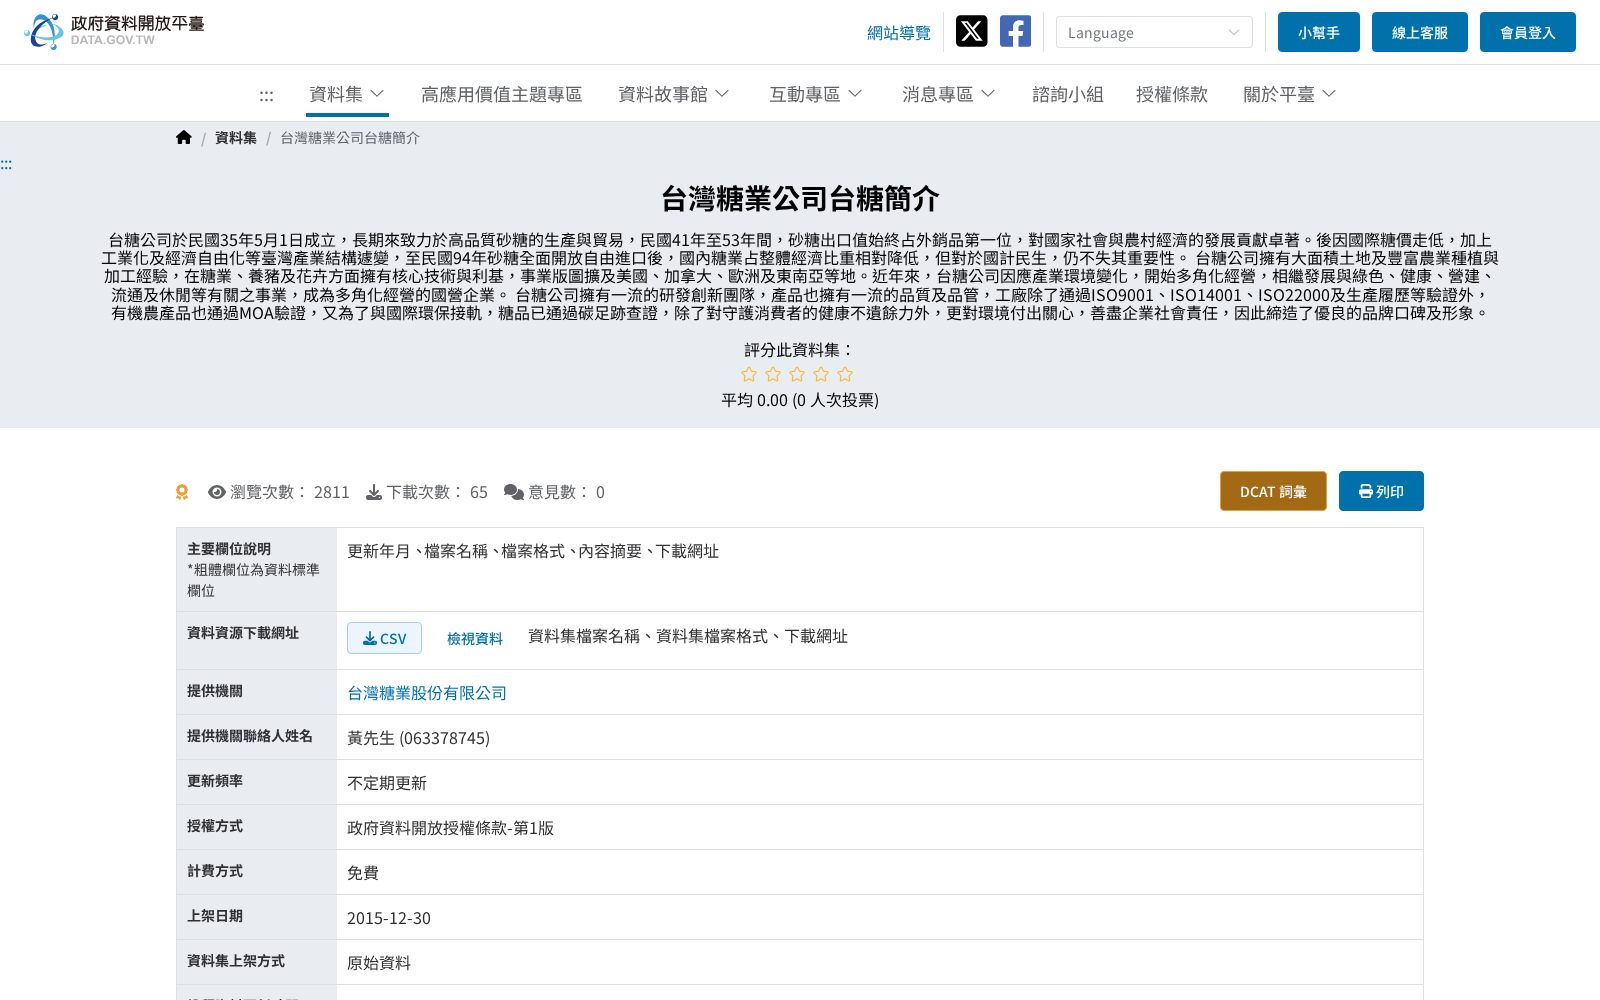Click the row label 上架日期
Viewport: 1600px width, 1000px height.
point(215,916)
